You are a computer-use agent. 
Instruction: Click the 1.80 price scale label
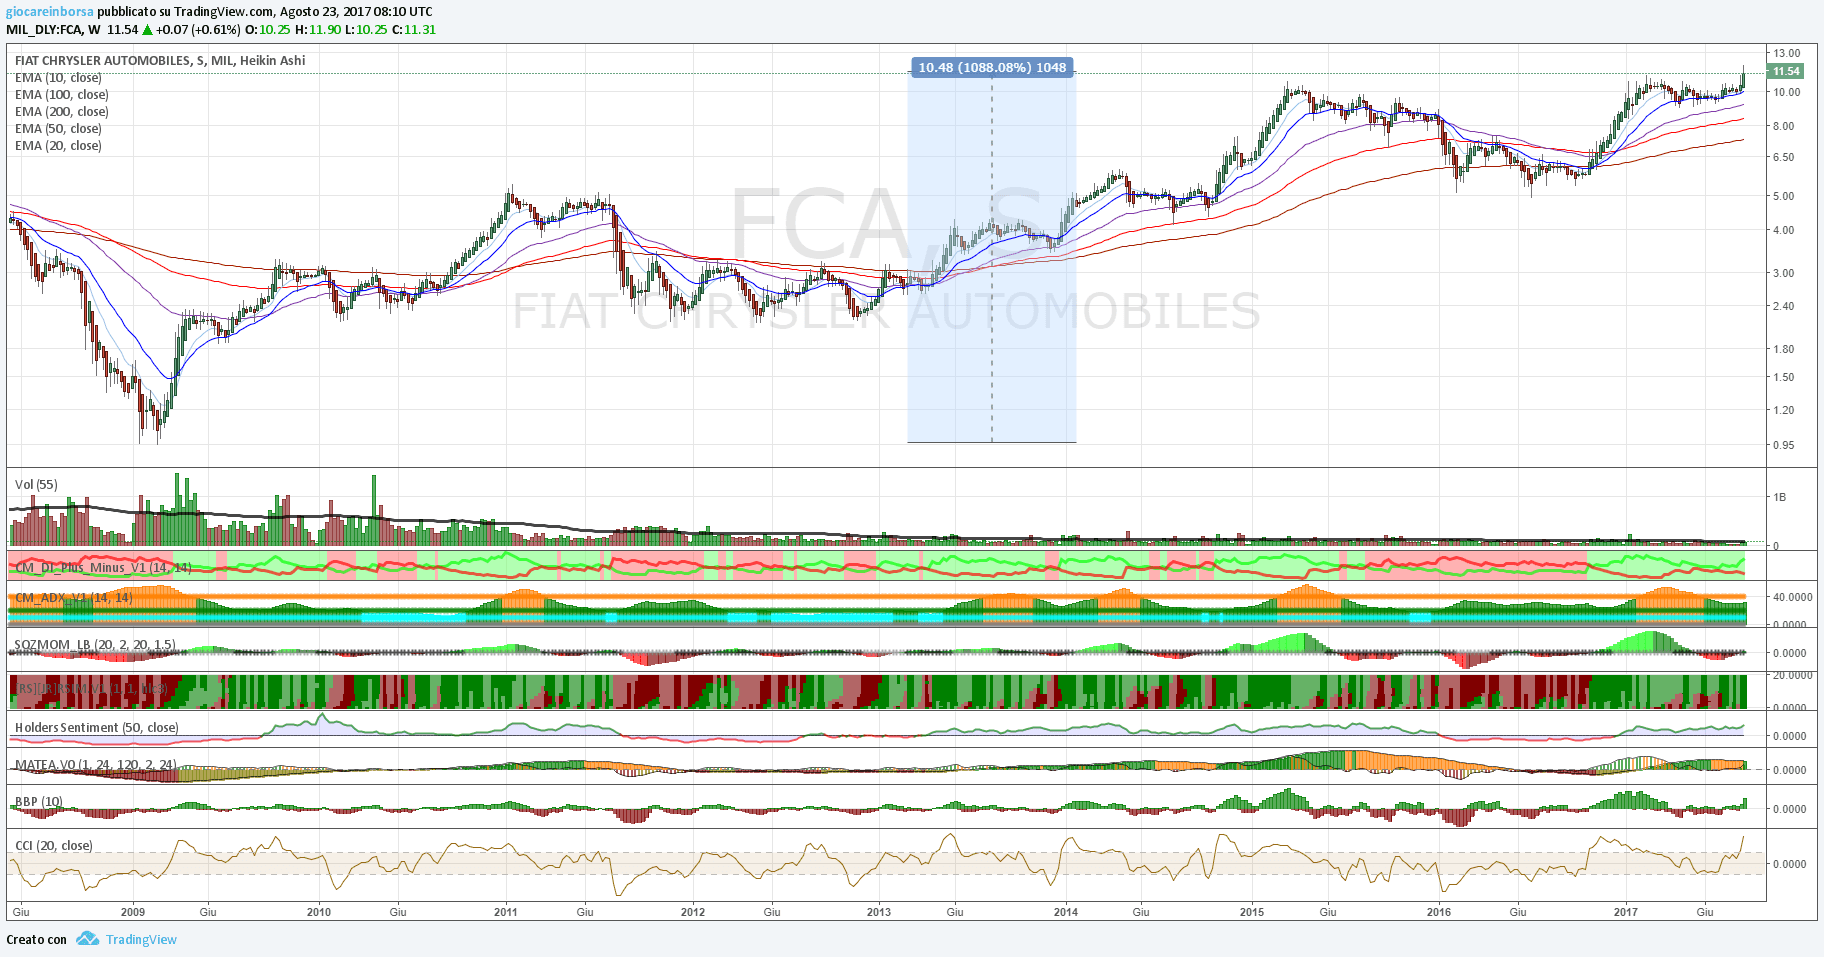(x=1783, y=348)
